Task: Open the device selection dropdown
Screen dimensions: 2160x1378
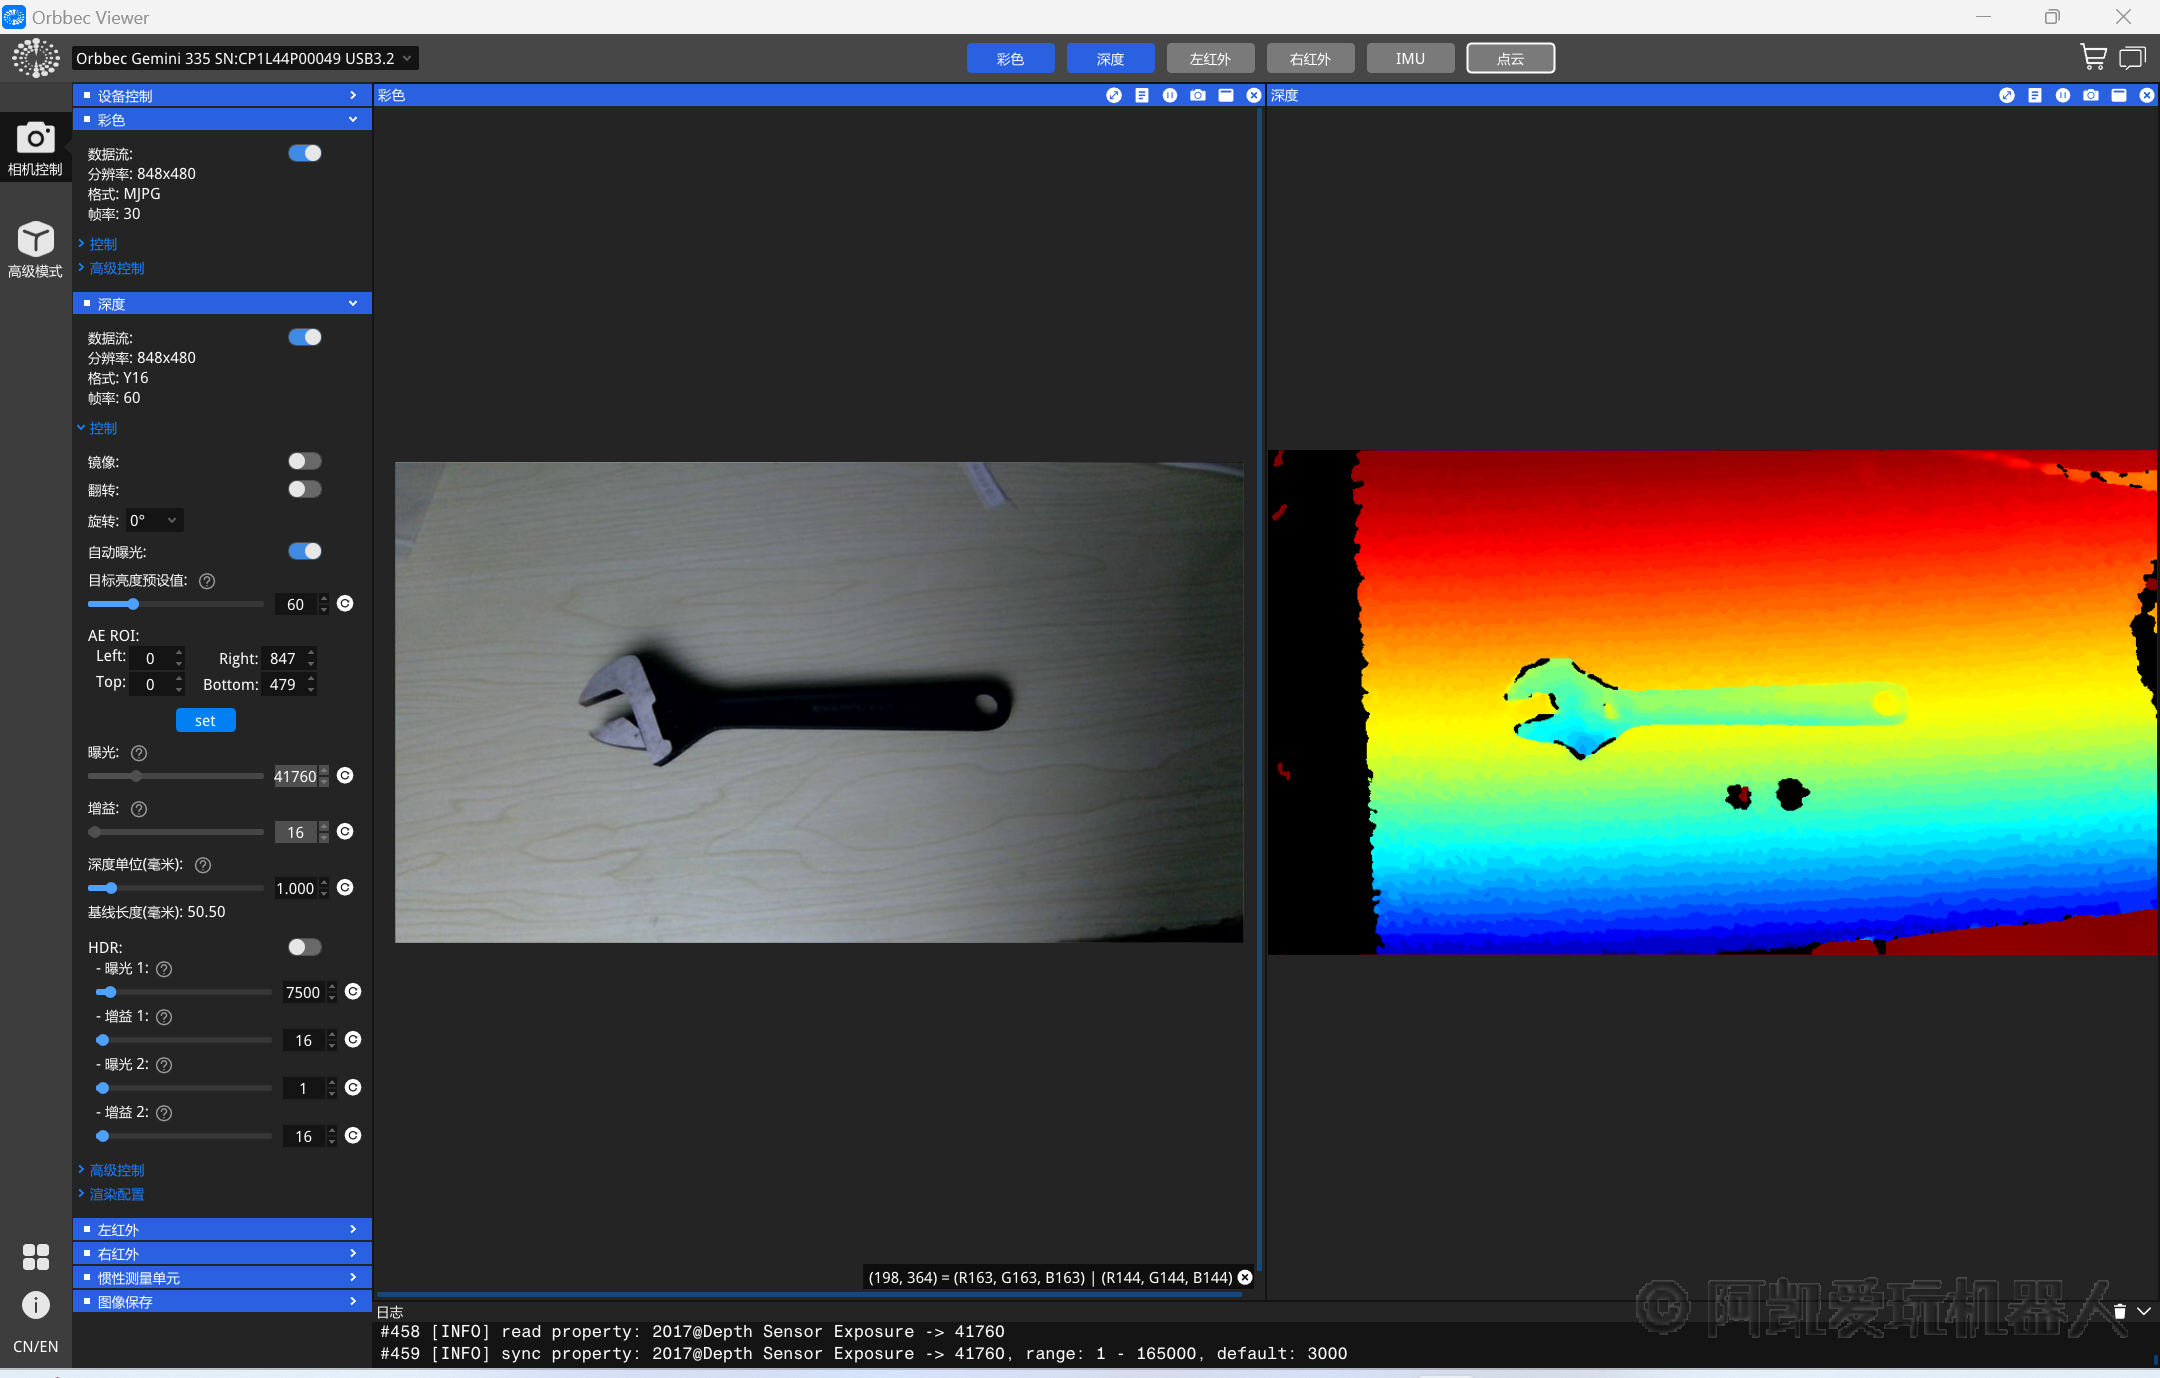Action: tap(244, 58)
